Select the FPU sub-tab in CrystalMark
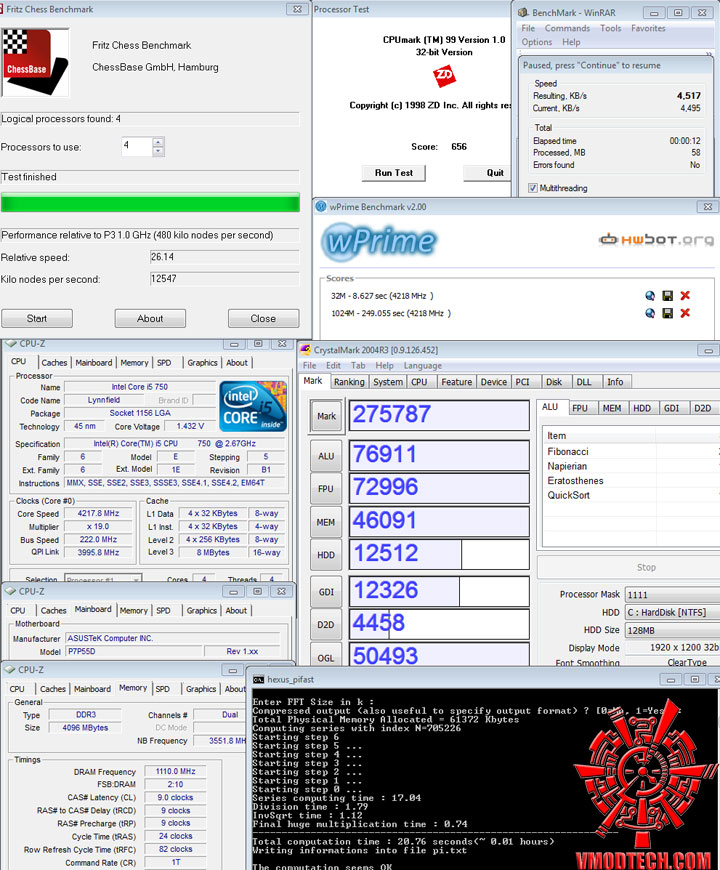The image size is (720, 870). tap(580, 408)
